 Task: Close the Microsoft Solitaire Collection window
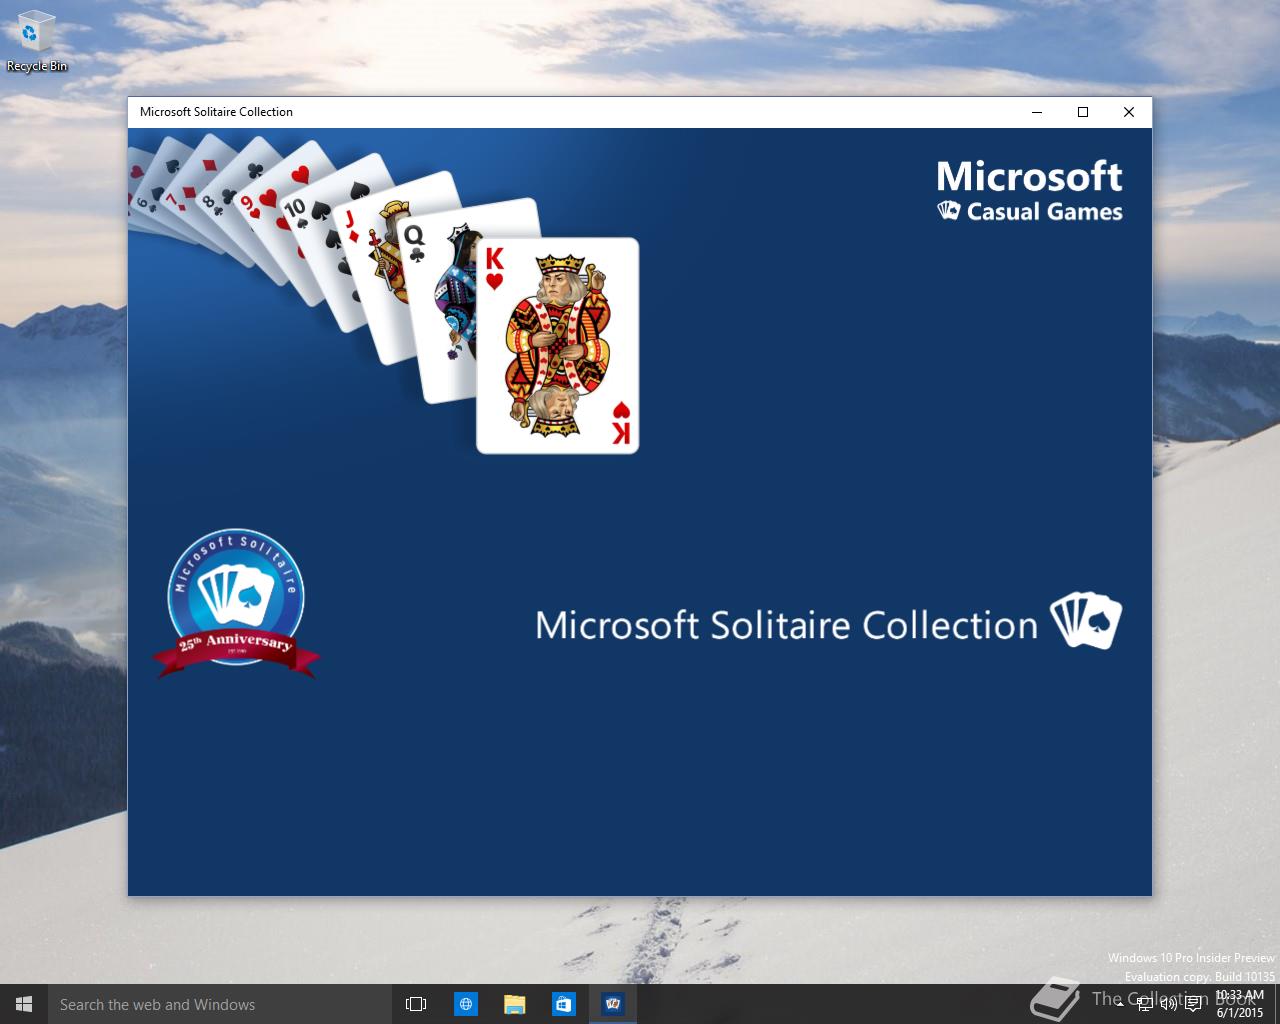1129,112
